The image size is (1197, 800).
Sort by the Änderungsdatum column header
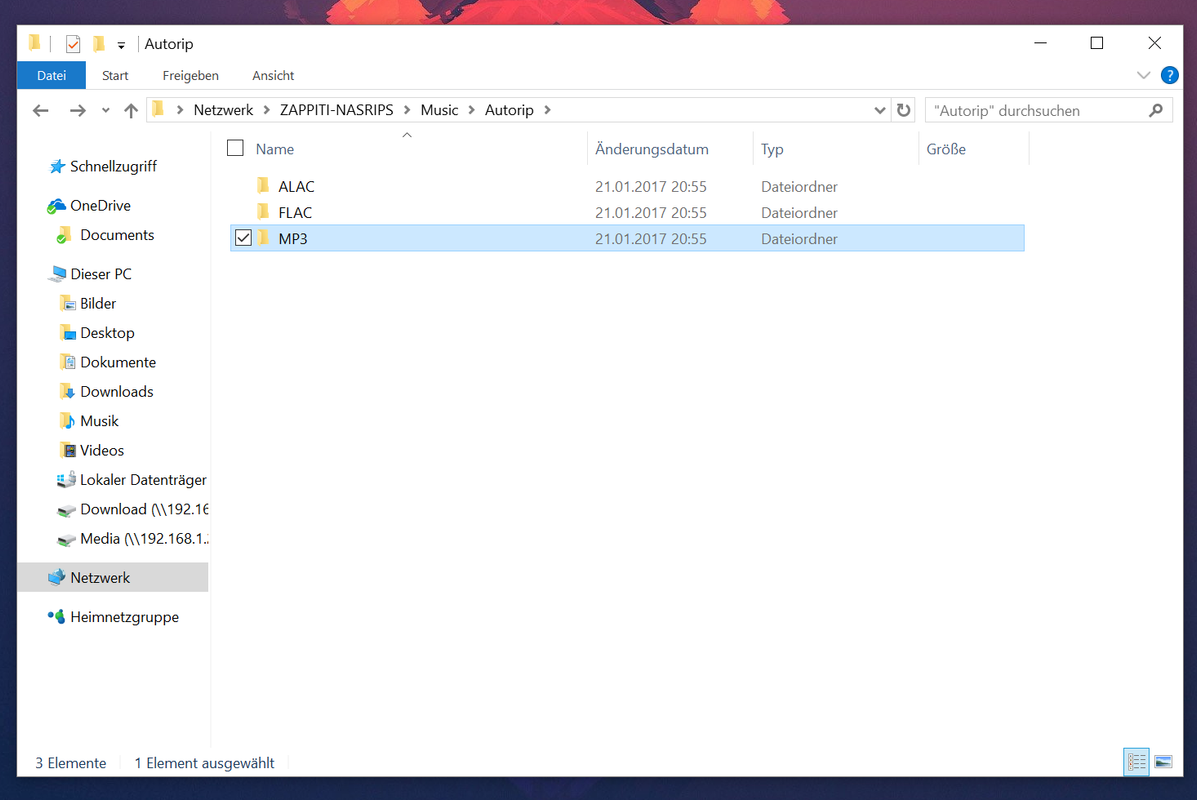[x=651, y=149]
